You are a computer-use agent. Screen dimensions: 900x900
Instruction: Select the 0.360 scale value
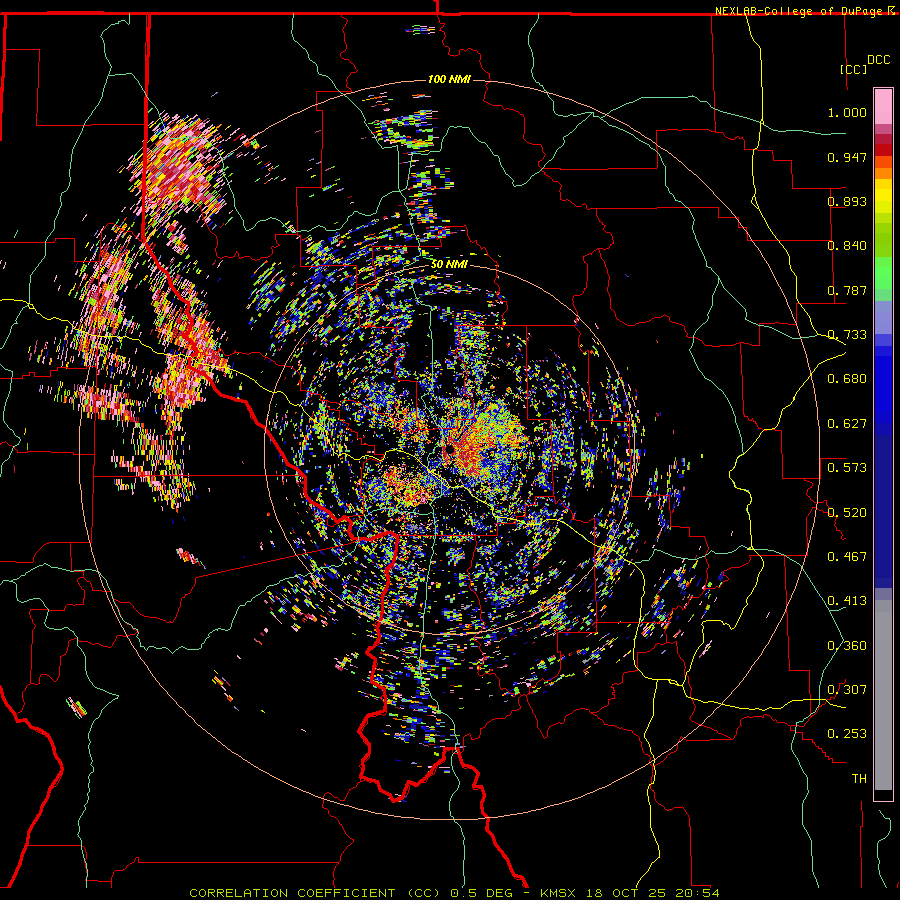(x=847, y=646)
